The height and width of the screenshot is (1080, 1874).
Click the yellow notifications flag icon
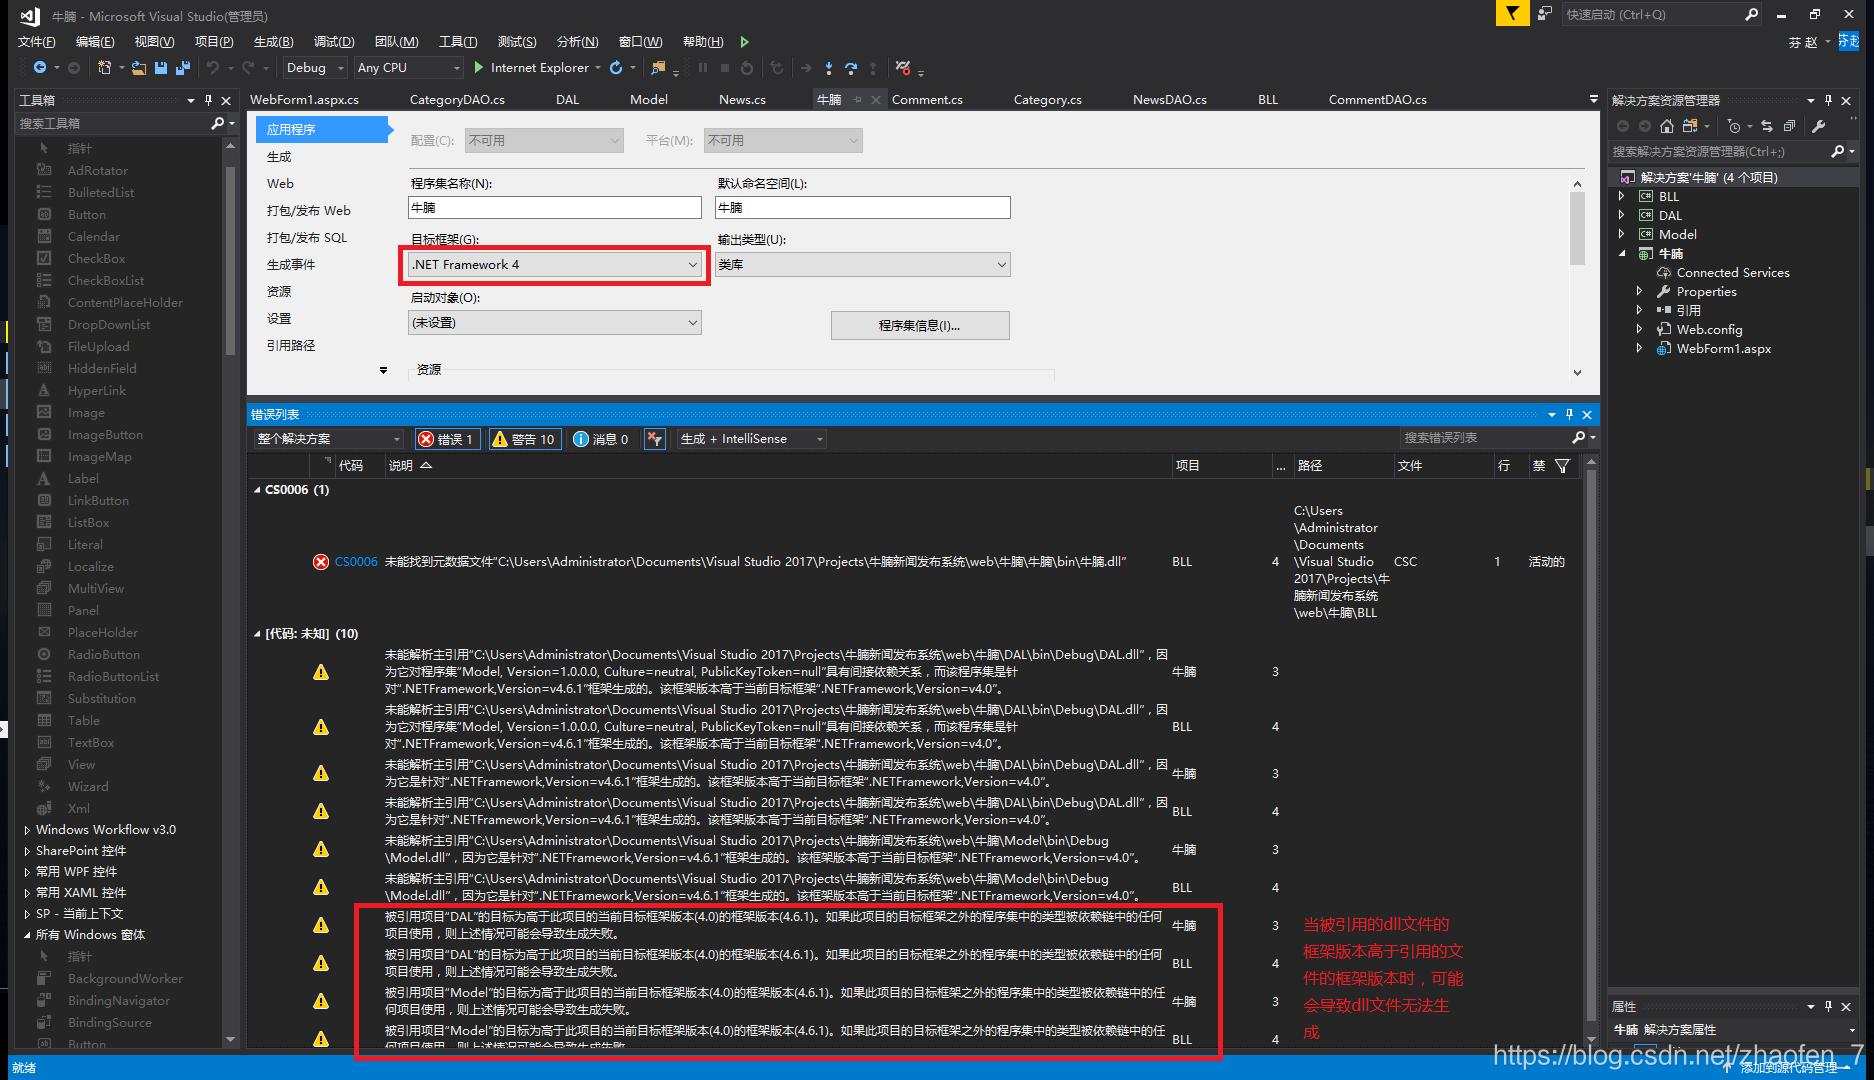[x=1512, y=13]
